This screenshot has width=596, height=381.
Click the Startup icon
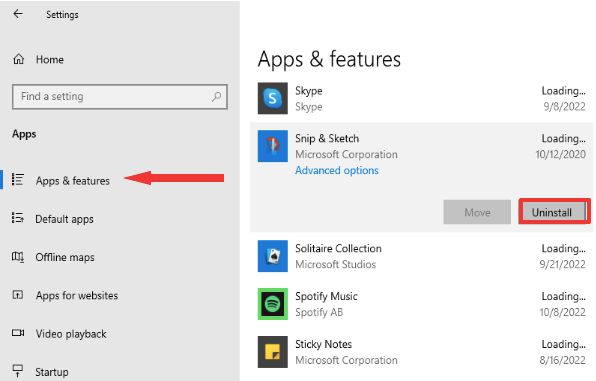click(18, 370)
